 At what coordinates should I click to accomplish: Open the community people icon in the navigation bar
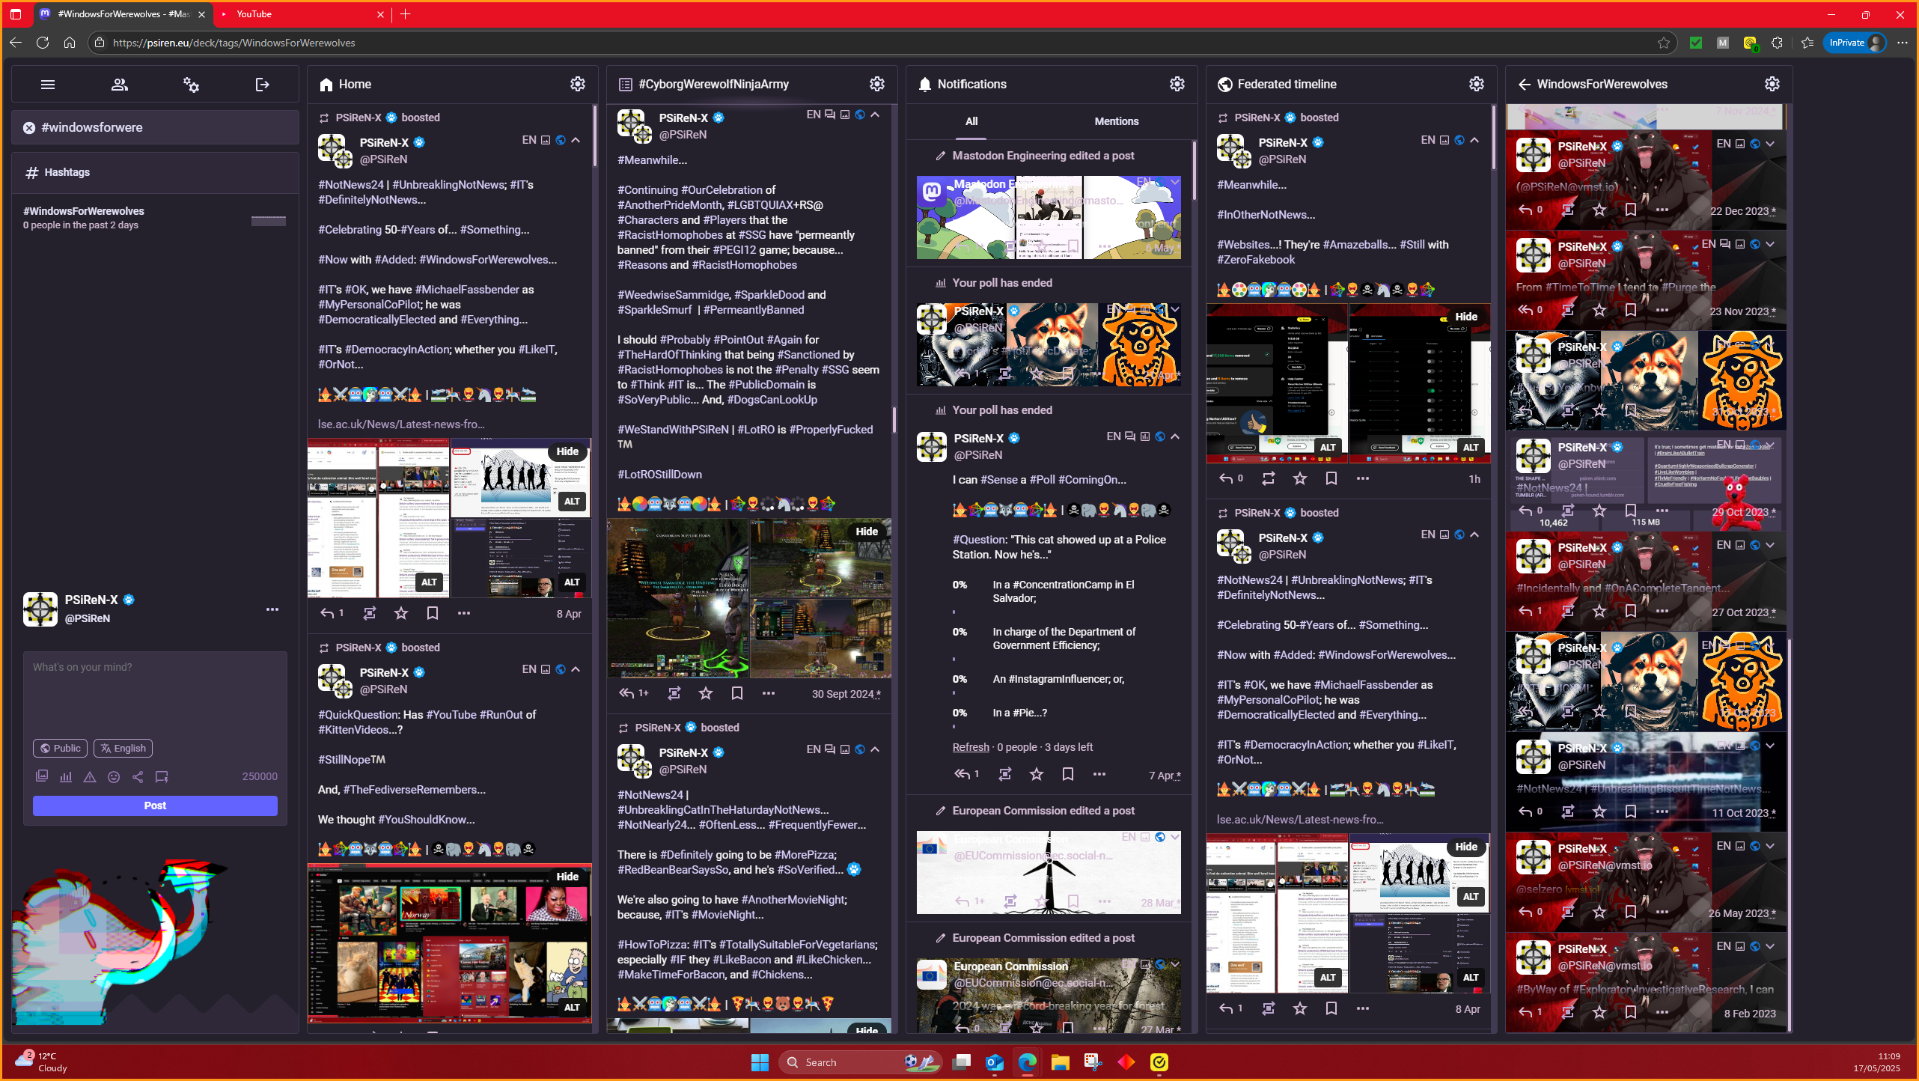tap(119, 85)
